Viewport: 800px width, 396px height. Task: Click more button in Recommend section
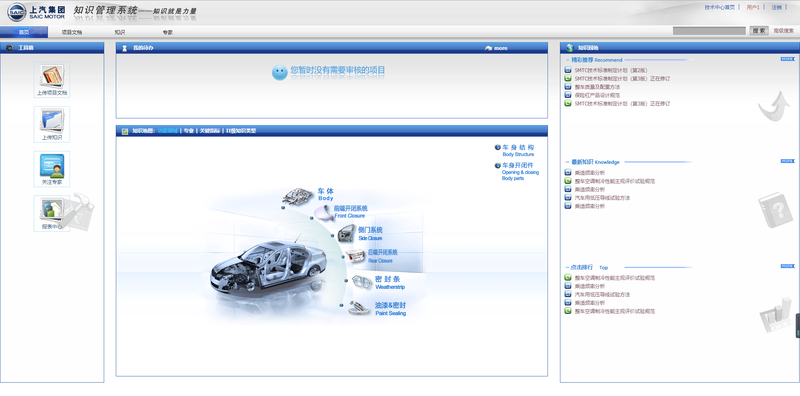787,59
